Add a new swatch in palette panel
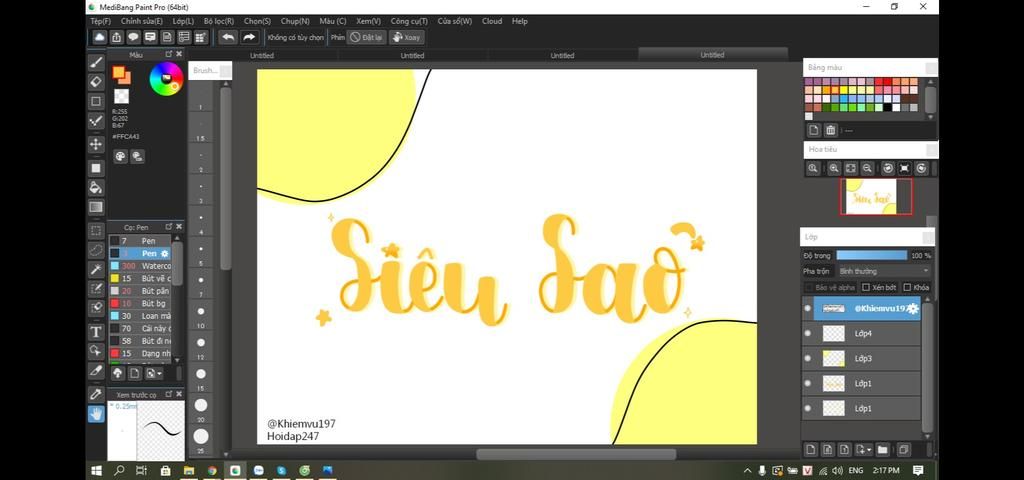Image resolution: width=1024 pixels, height=480 pixels. 814,130
